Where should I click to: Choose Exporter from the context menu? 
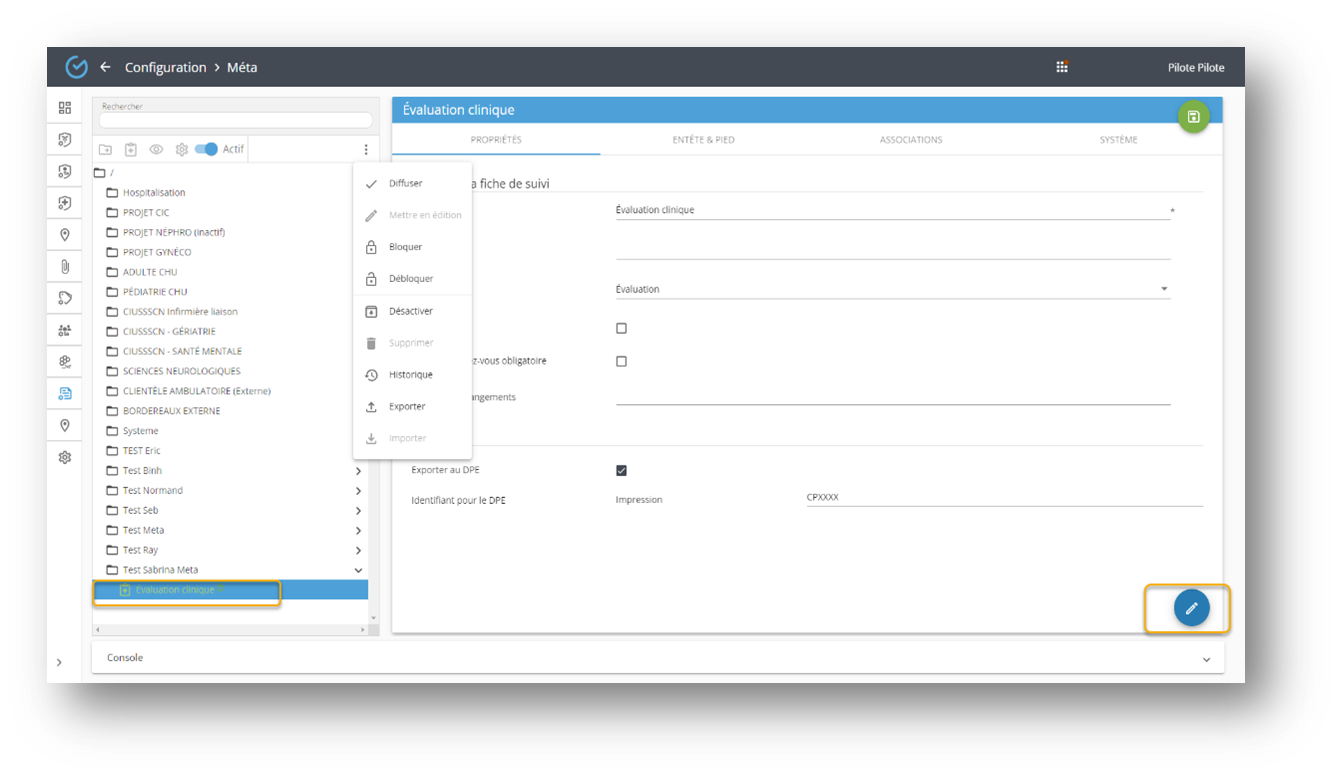[407, 407]
